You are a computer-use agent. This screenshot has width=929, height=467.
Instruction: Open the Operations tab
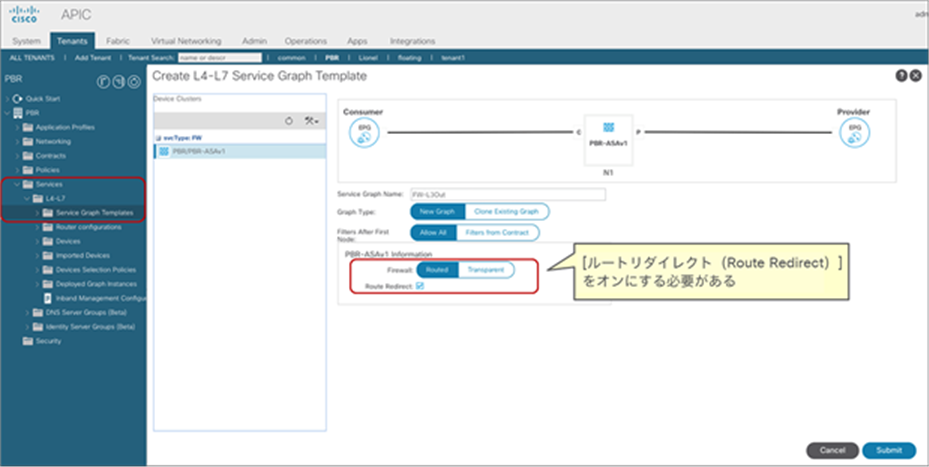(x=306, y=41)
